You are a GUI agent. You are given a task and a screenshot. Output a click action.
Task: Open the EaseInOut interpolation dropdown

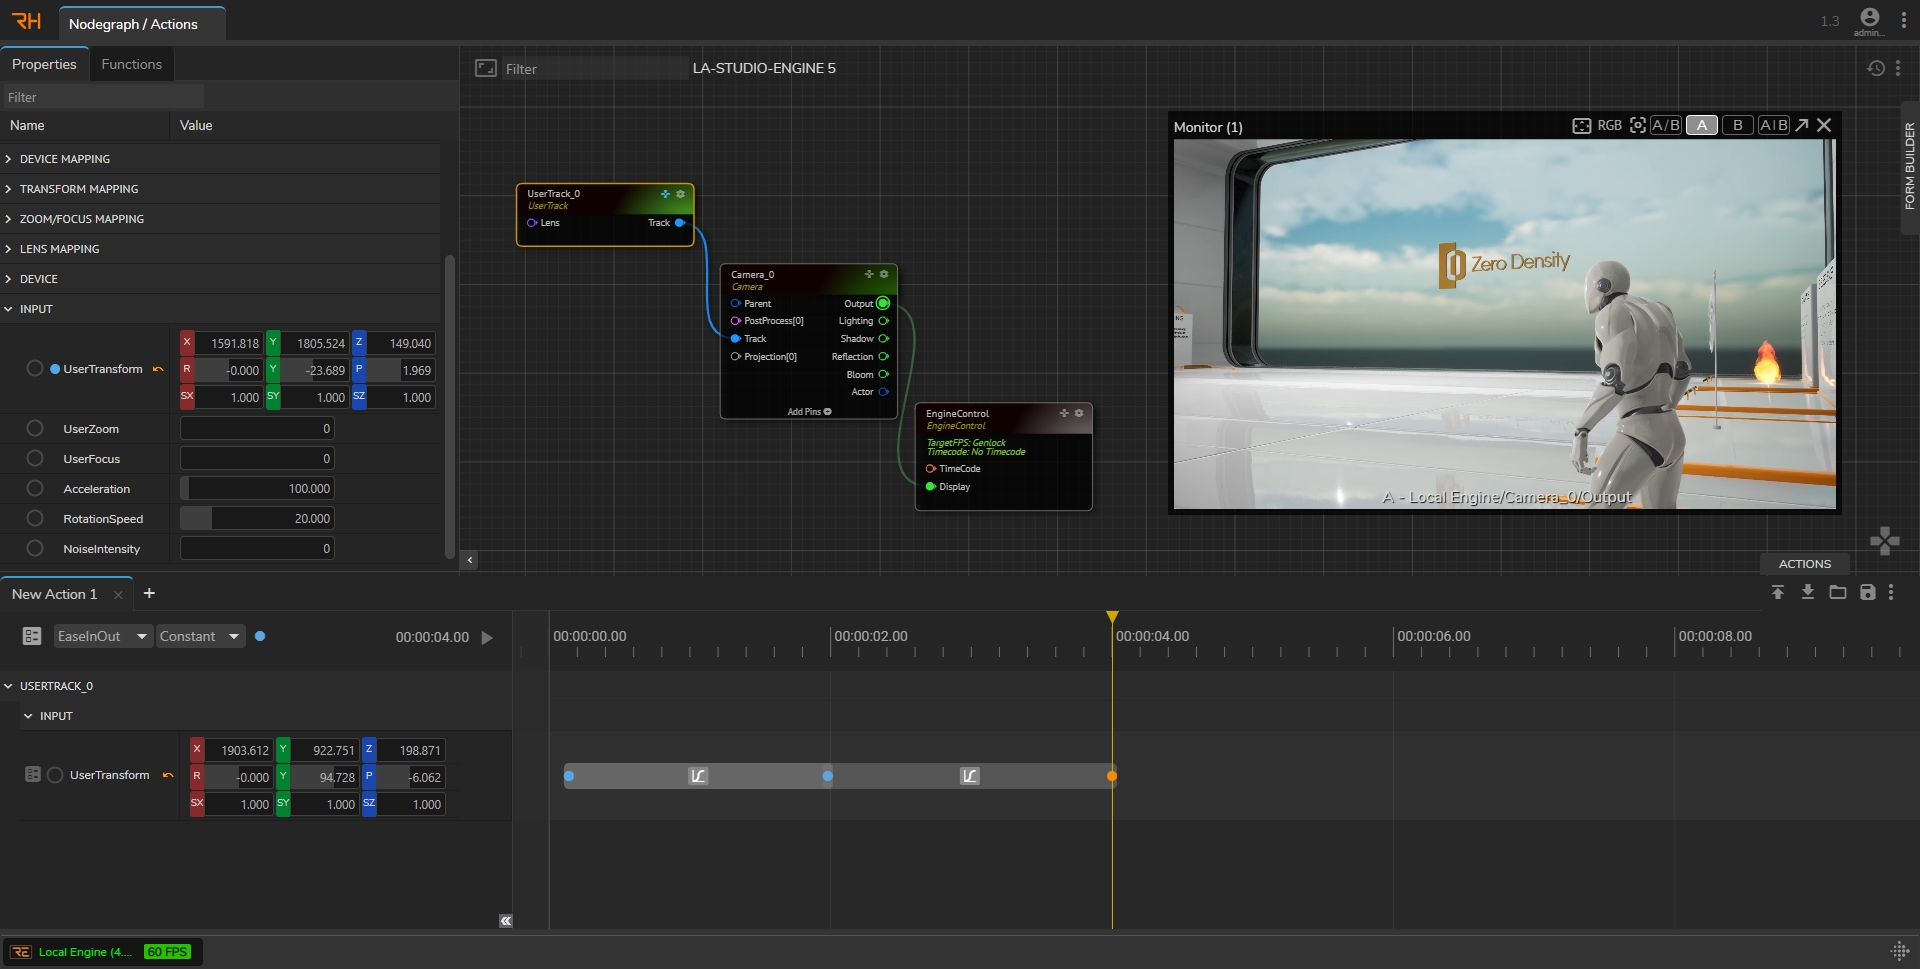point(102,636)
